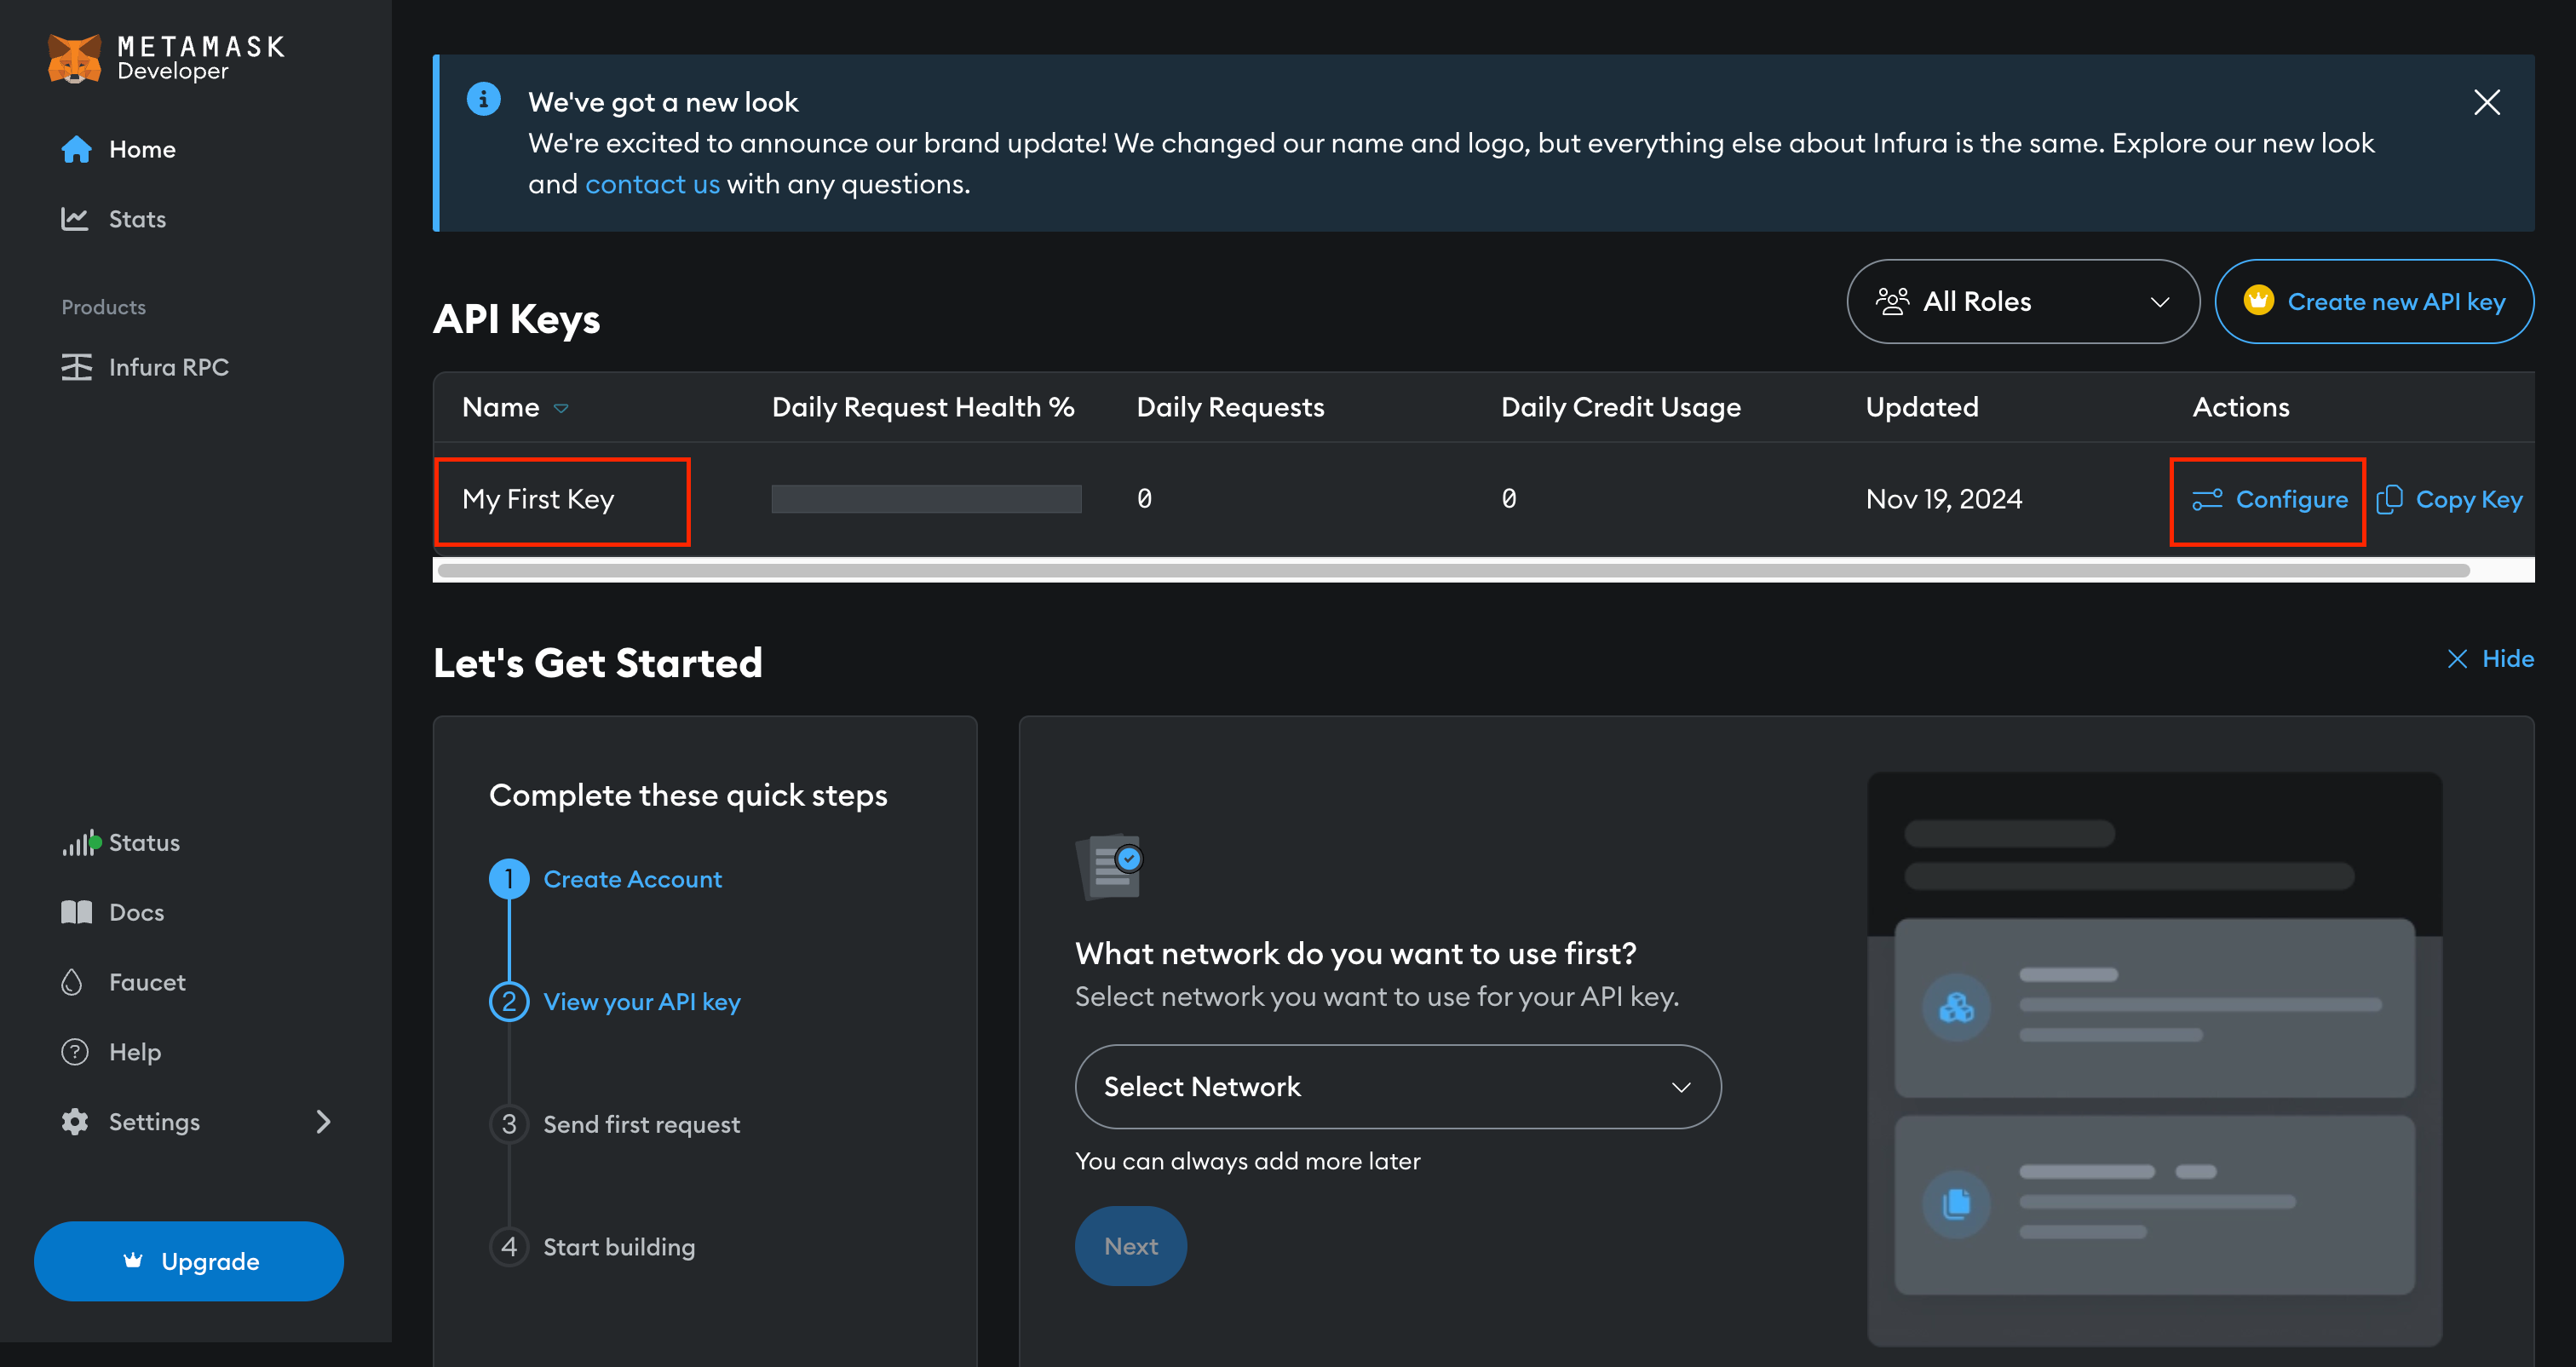2576x1367 pixels.
Task: Click the Settings gear icon
Action: [75, 1122]
